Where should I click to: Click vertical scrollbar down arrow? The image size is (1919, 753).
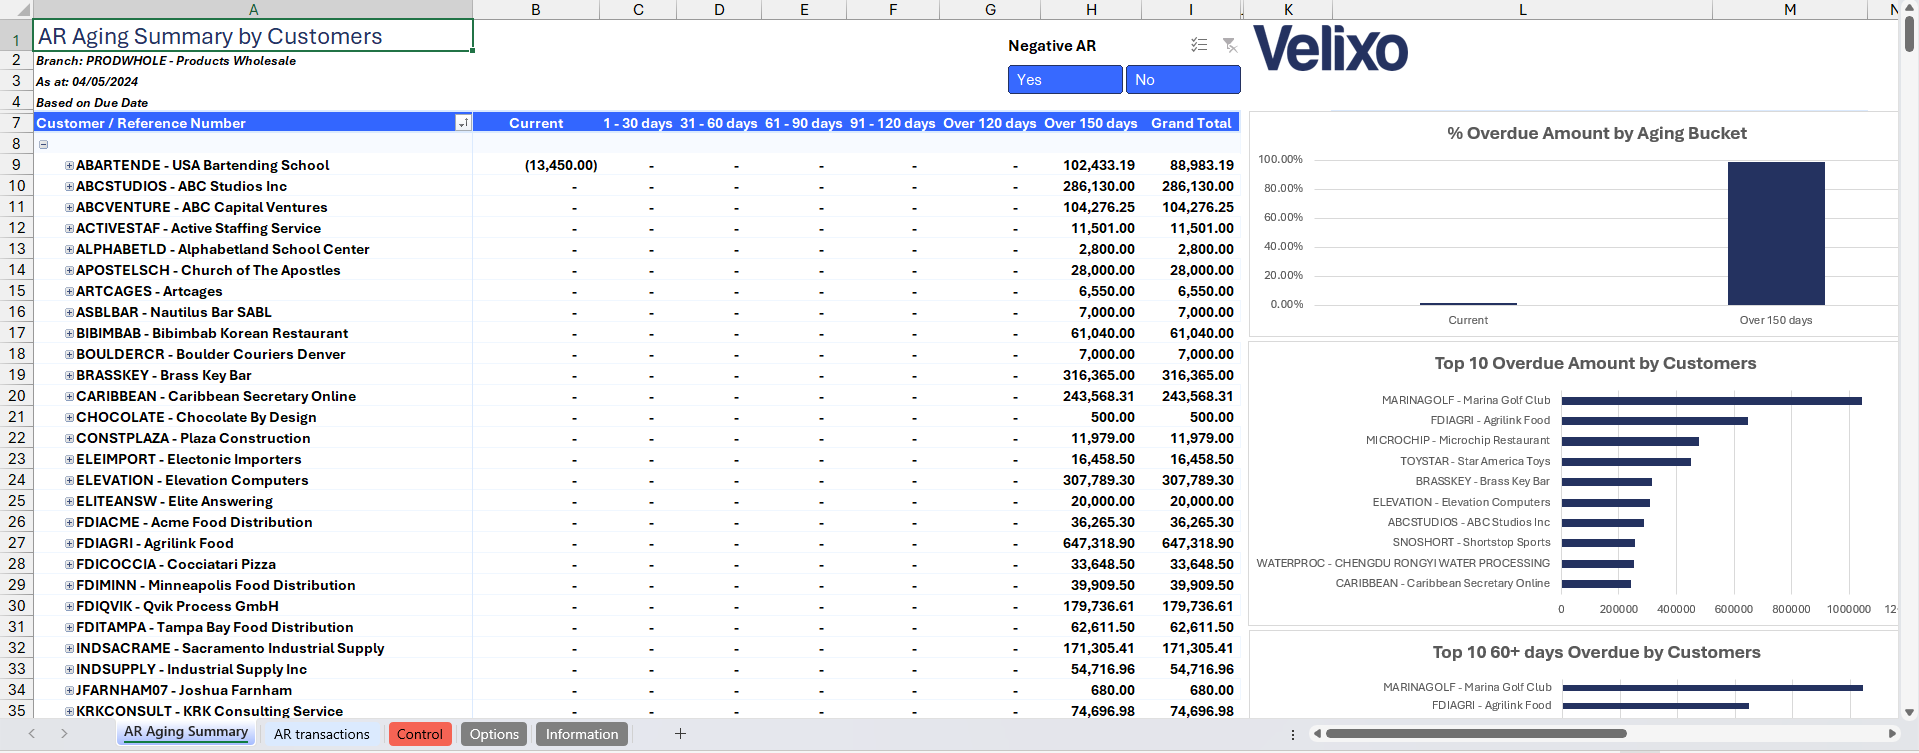(1909, 712)
